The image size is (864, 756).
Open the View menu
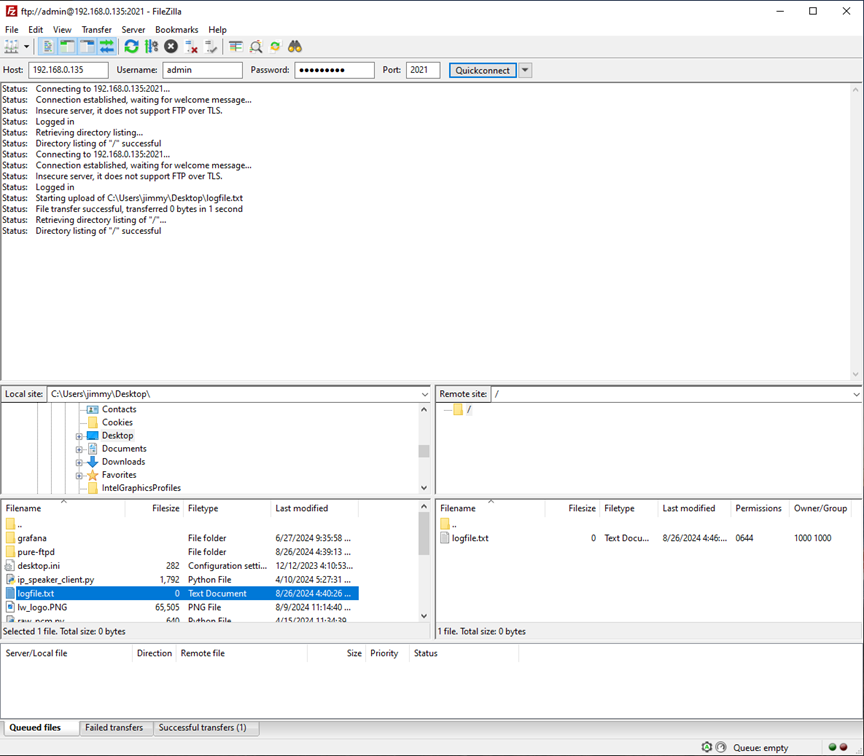pos(62,30)
